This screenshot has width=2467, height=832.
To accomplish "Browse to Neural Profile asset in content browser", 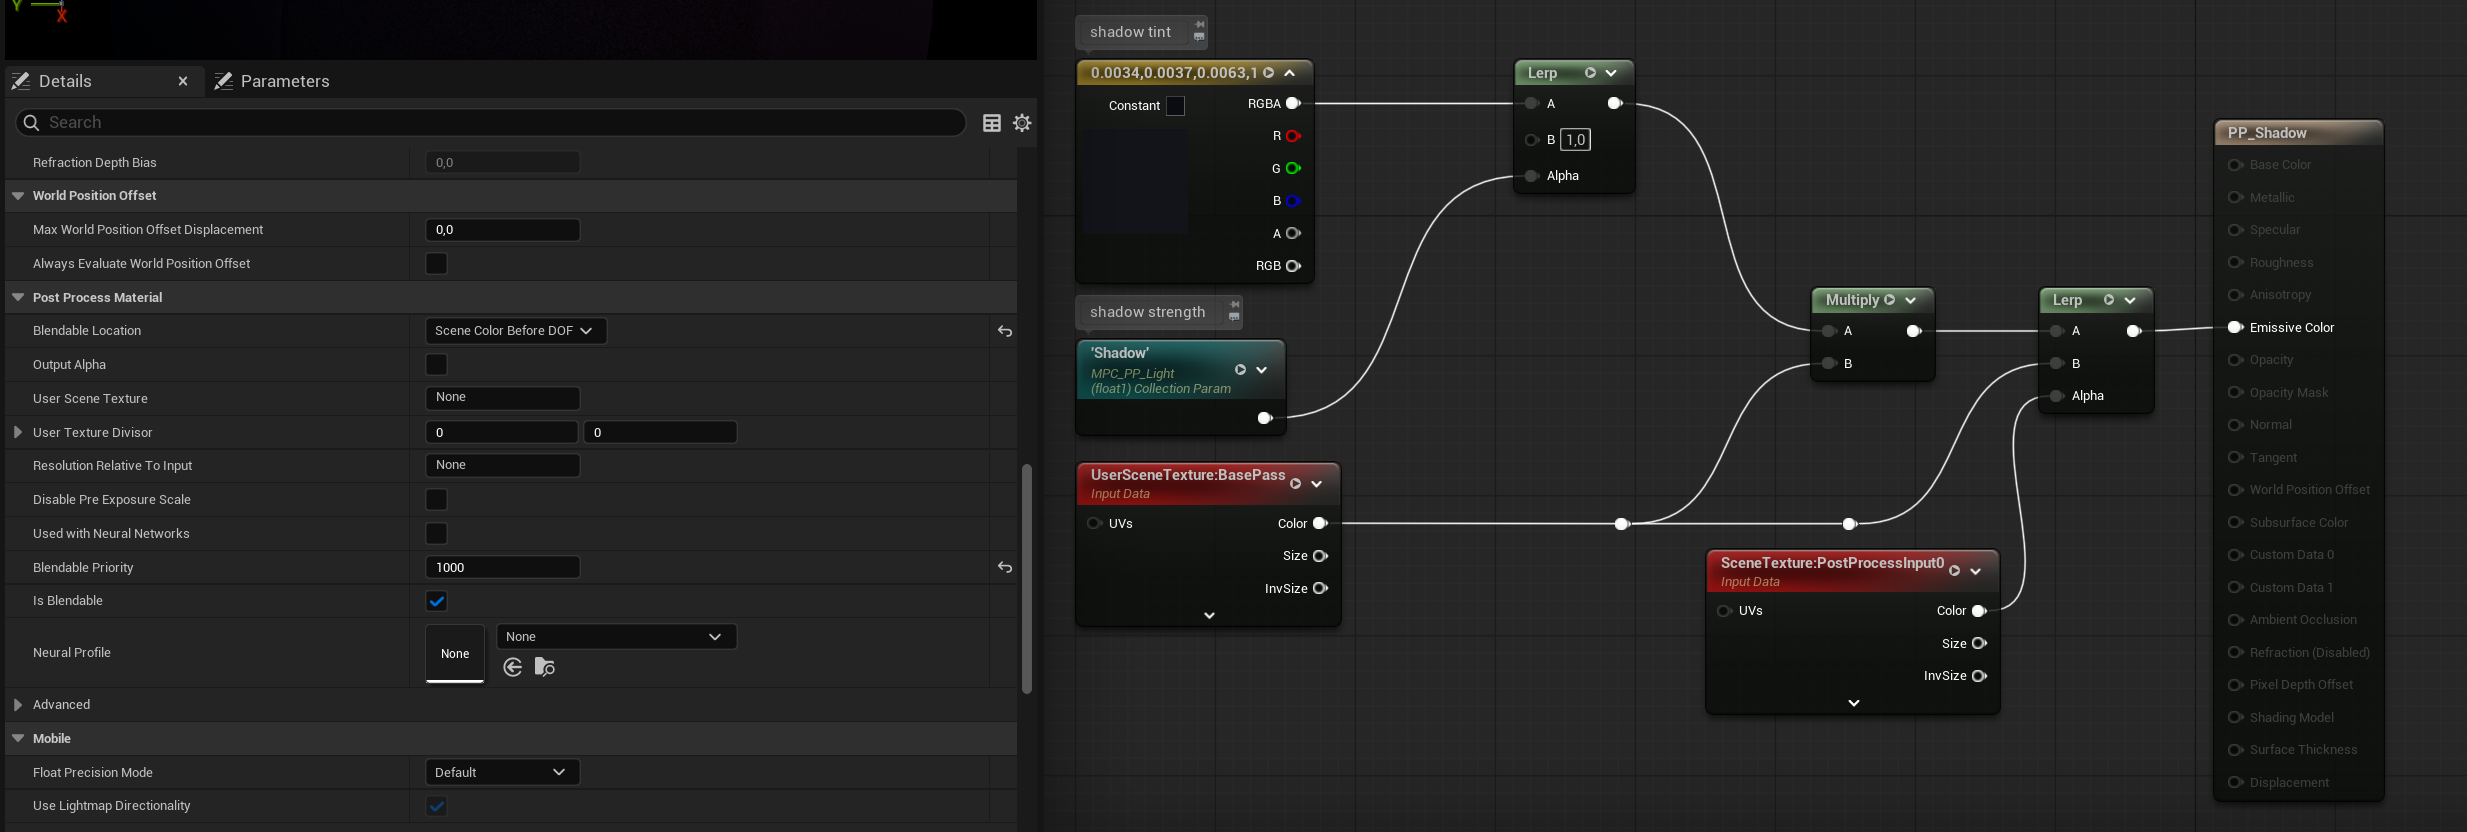I will [545, 667].
